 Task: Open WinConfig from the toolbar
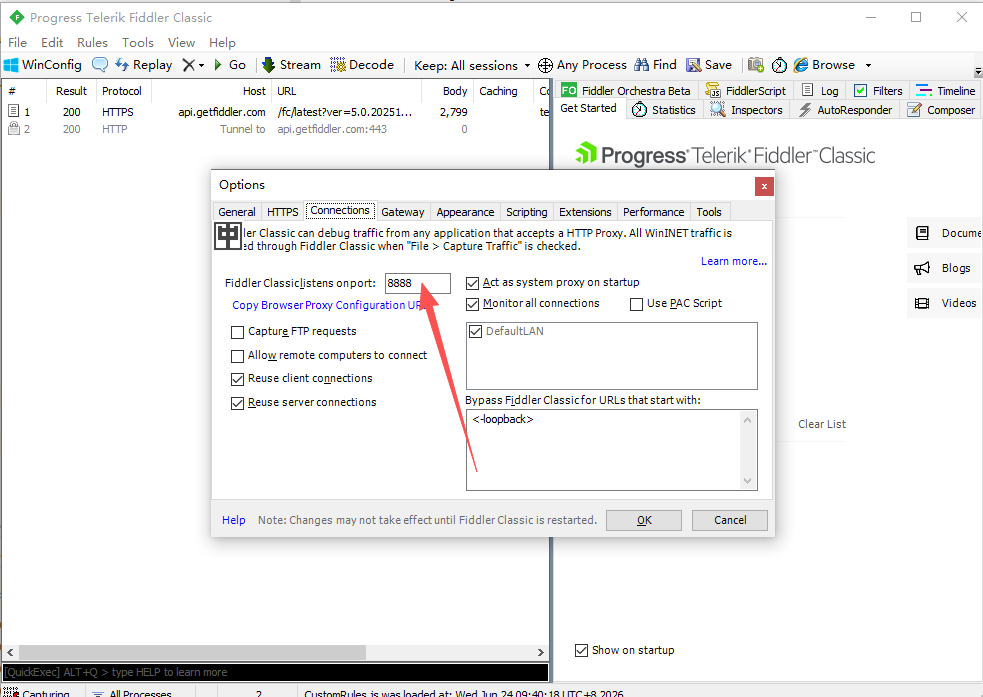tap(43, 65)
